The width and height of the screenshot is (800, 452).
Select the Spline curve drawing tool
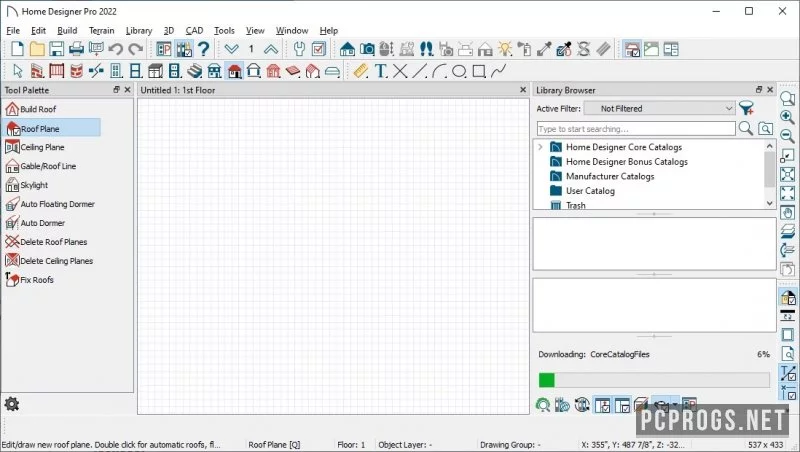click(498, 71)
